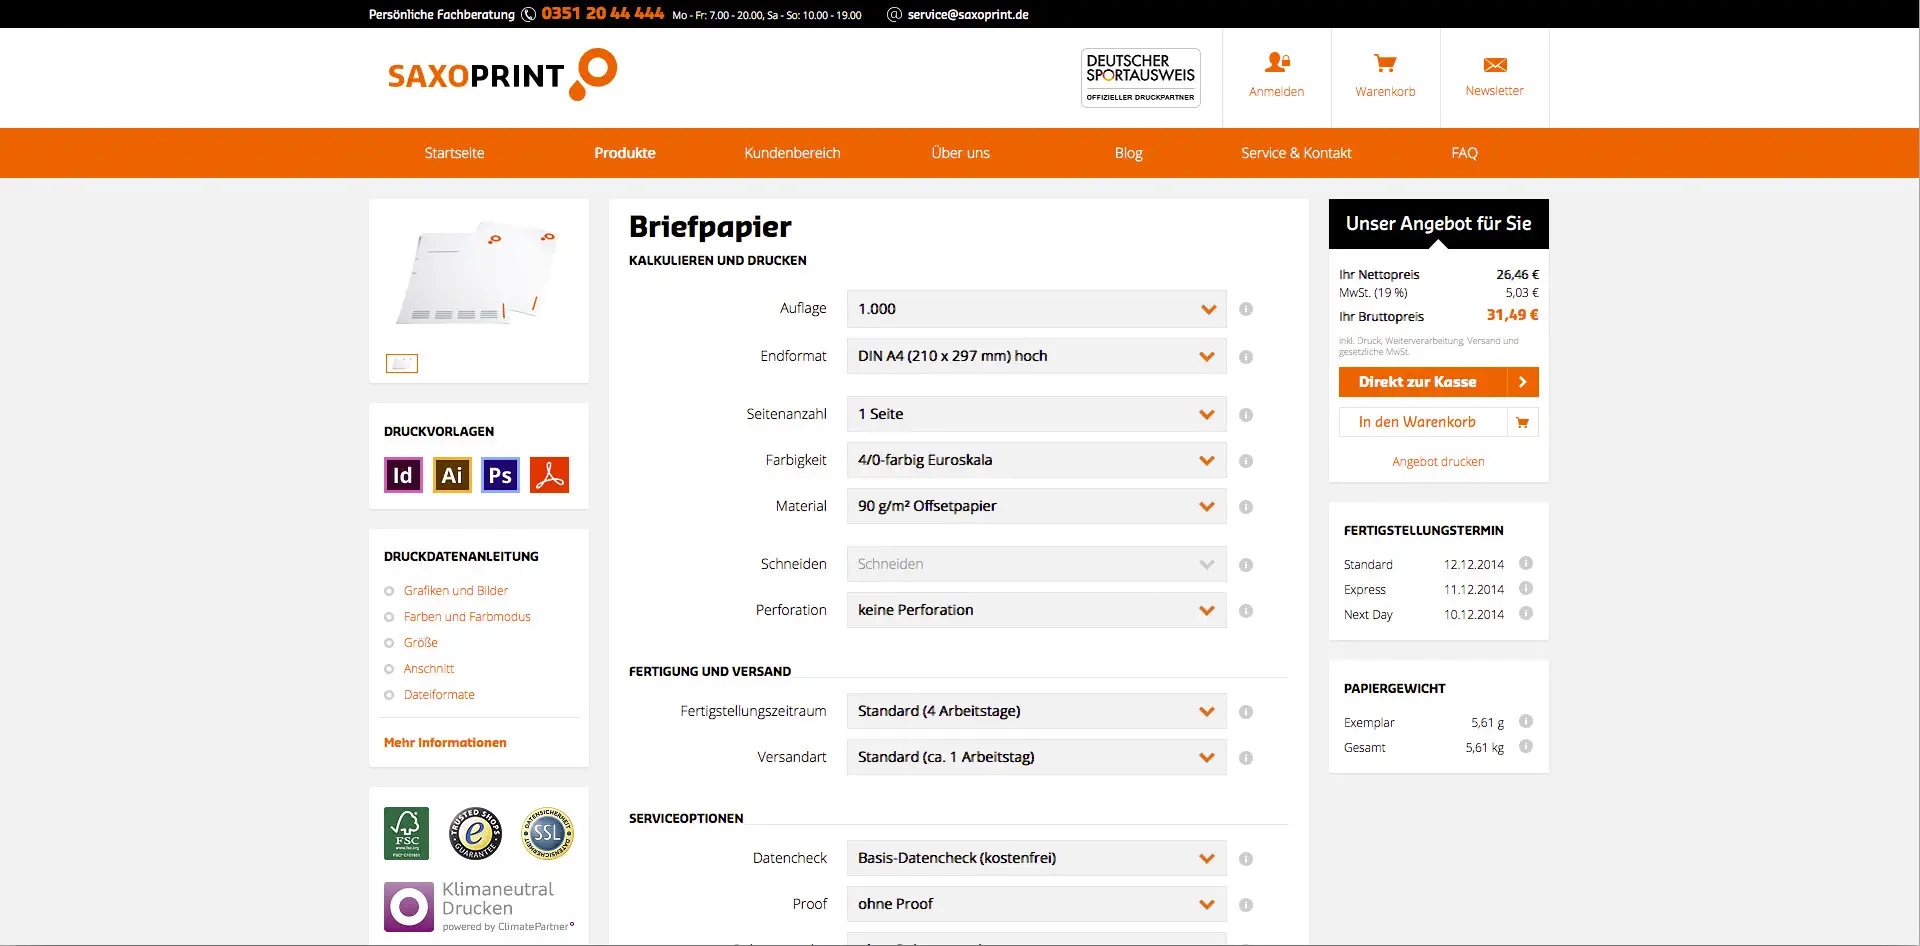Image resolution: width=1920 pixels, height=946 pixels.
Task: Open the Farbigkeit dropdown
Action: coord(1035,460)
